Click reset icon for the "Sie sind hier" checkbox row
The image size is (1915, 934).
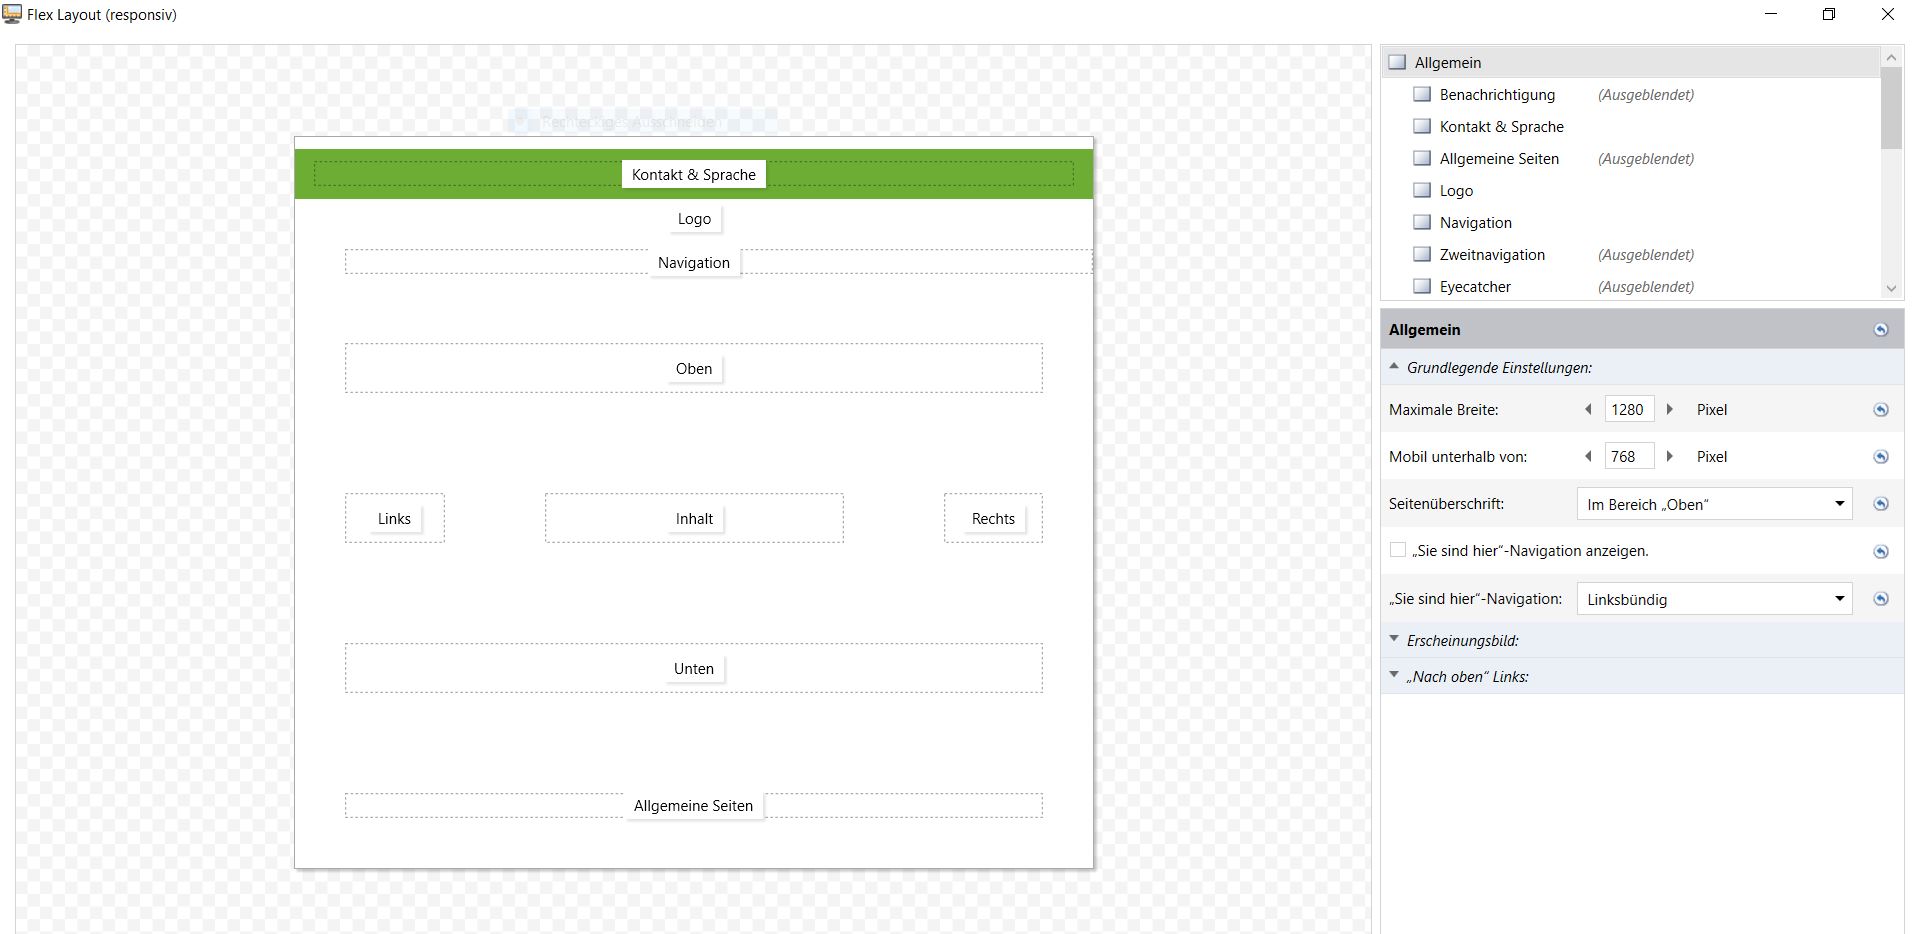coord(1880,552)
